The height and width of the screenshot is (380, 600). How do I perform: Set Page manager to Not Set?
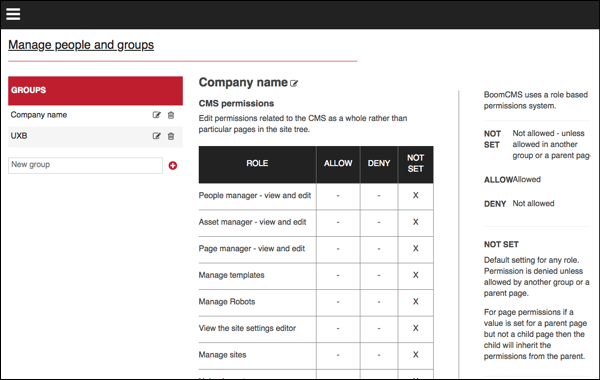416,249
